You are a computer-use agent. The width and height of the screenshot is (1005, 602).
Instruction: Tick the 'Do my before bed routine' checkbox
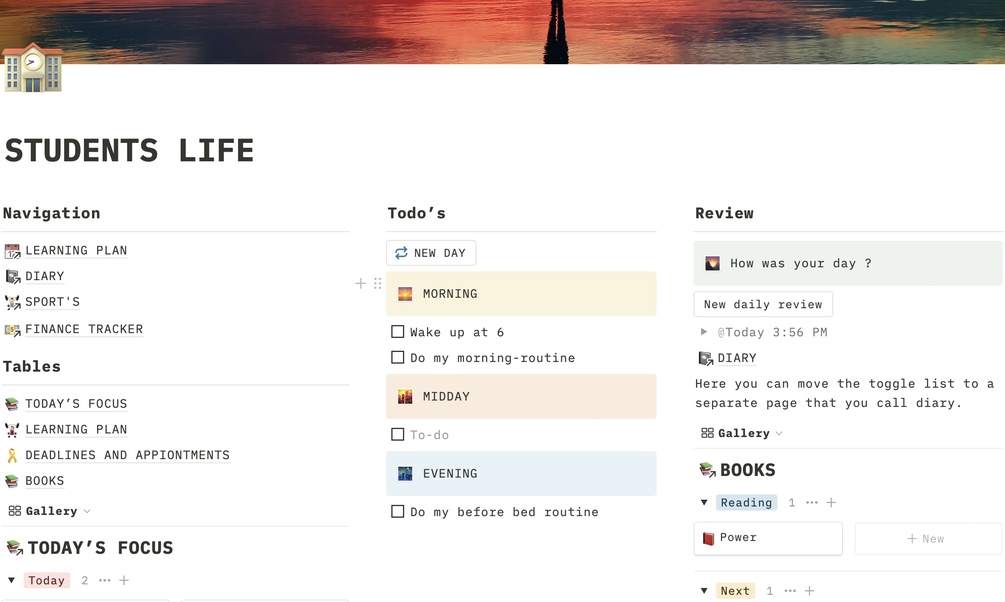[x=398, y=512]
